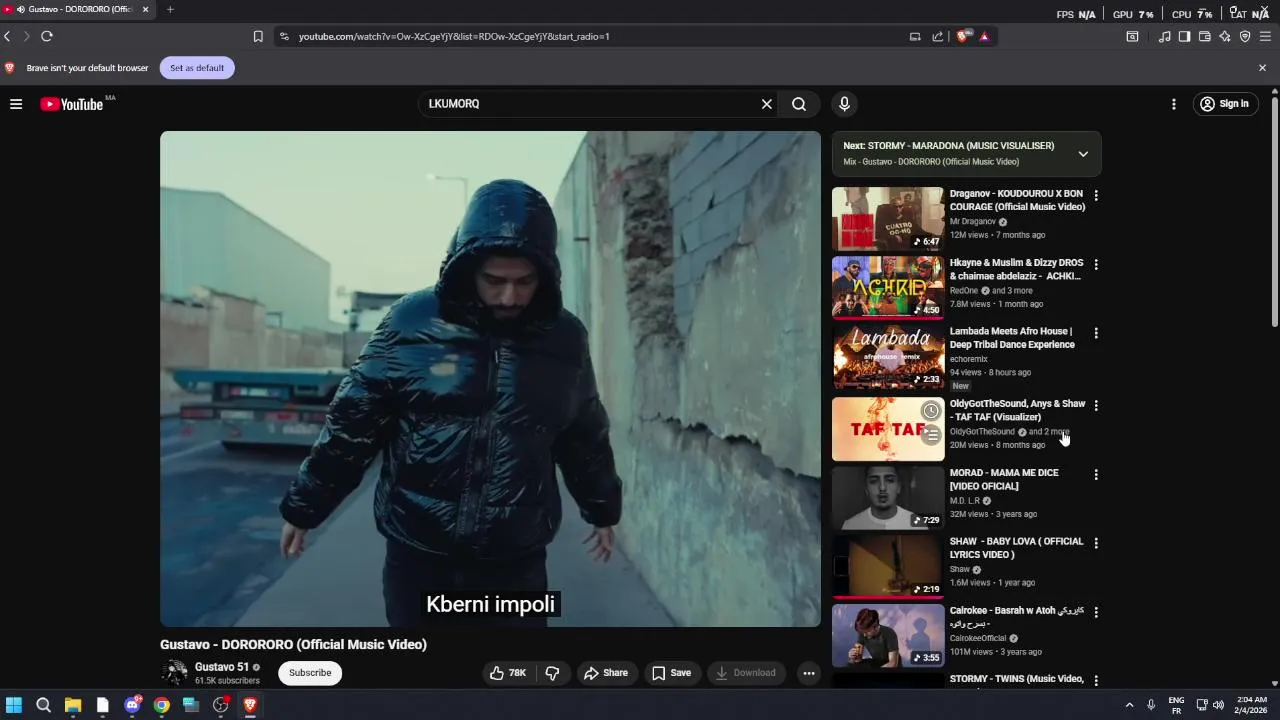Open the taskbar clock and date
Viewport: 1280px width, 720px height.
1251,705
